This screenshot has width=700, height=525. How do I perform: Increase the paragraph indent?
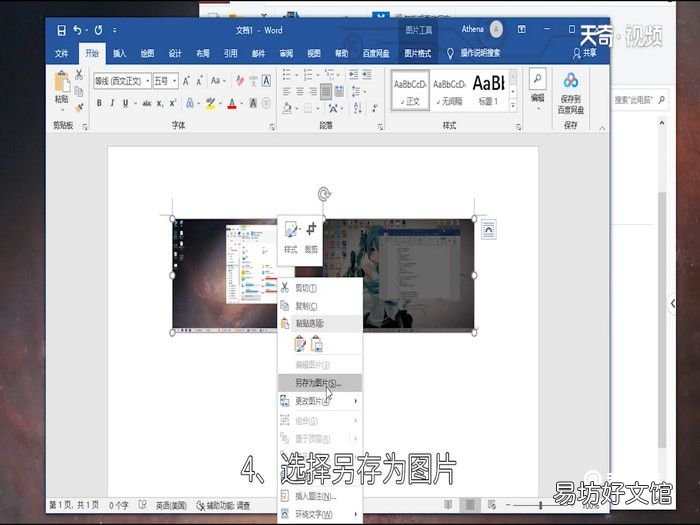point(367,74)
